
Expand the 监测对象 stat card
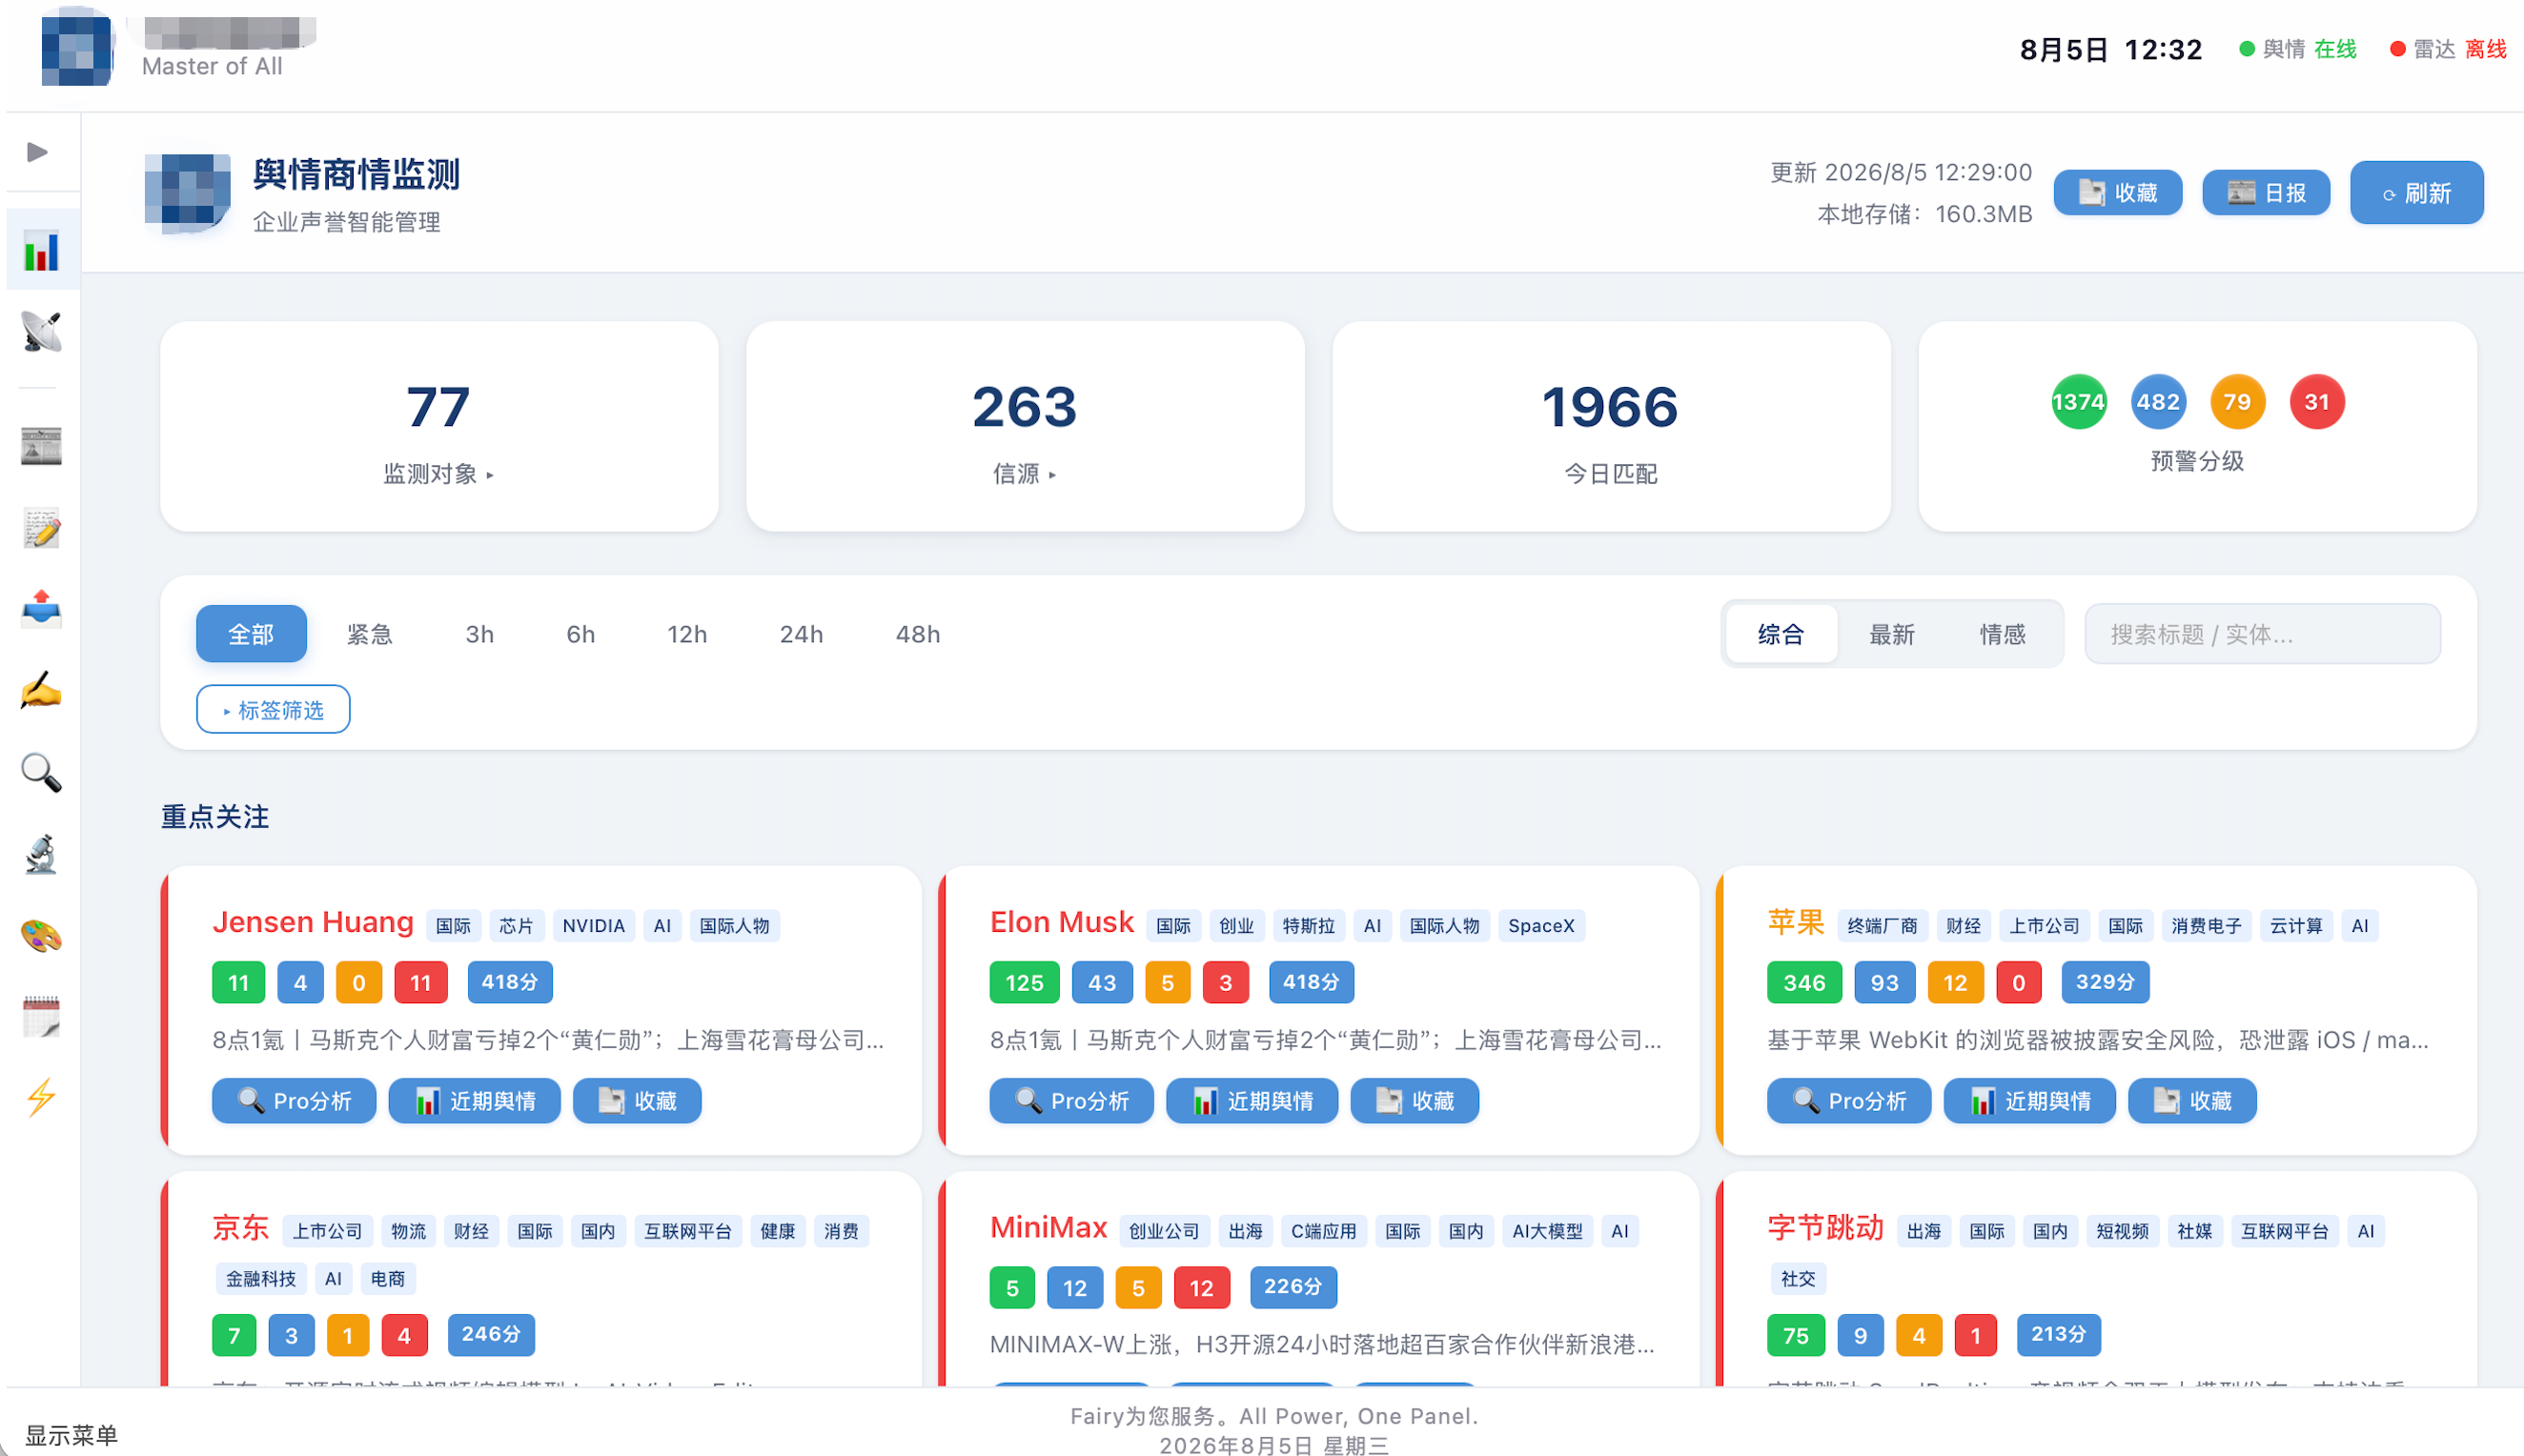(x=439, y=427)
